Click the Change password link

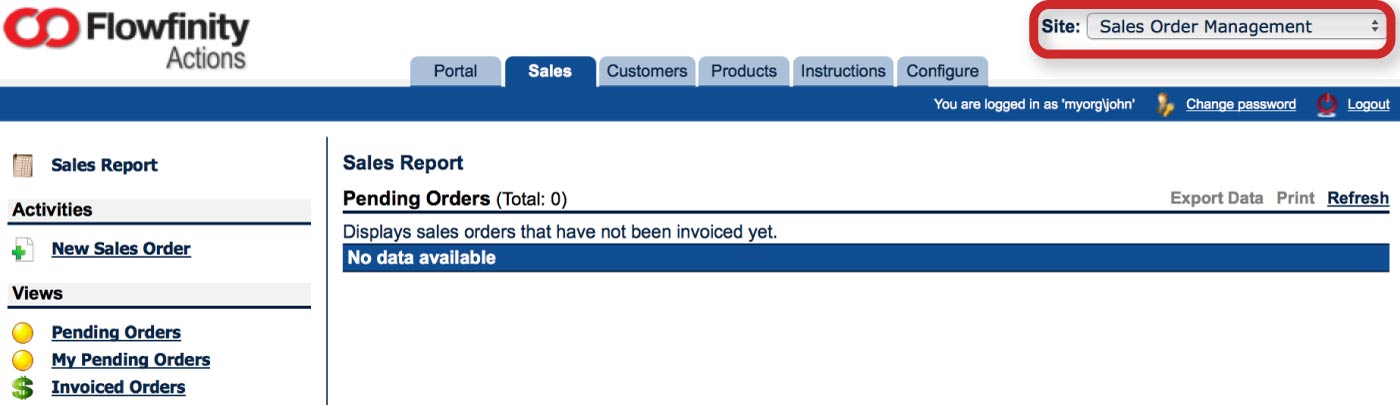coord(1241,104)
